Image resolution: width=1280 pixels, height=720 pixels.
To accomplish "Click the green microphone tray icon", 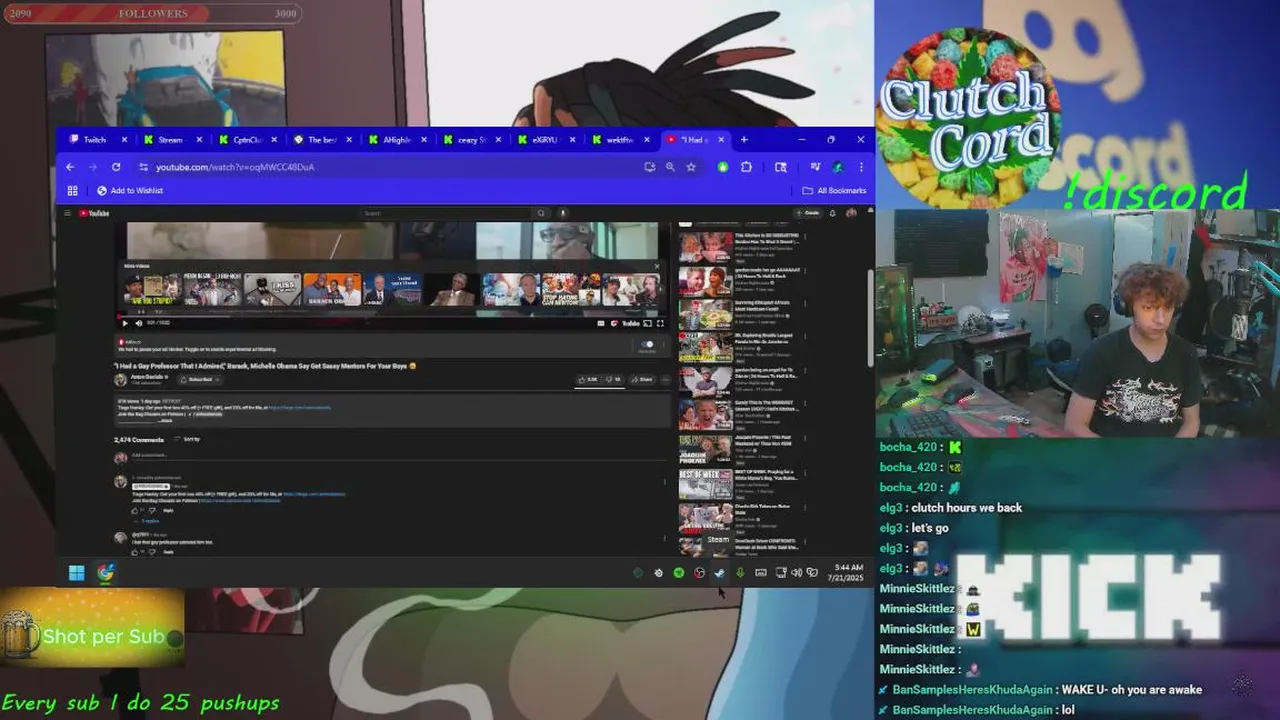I will (x=740, y=573).
